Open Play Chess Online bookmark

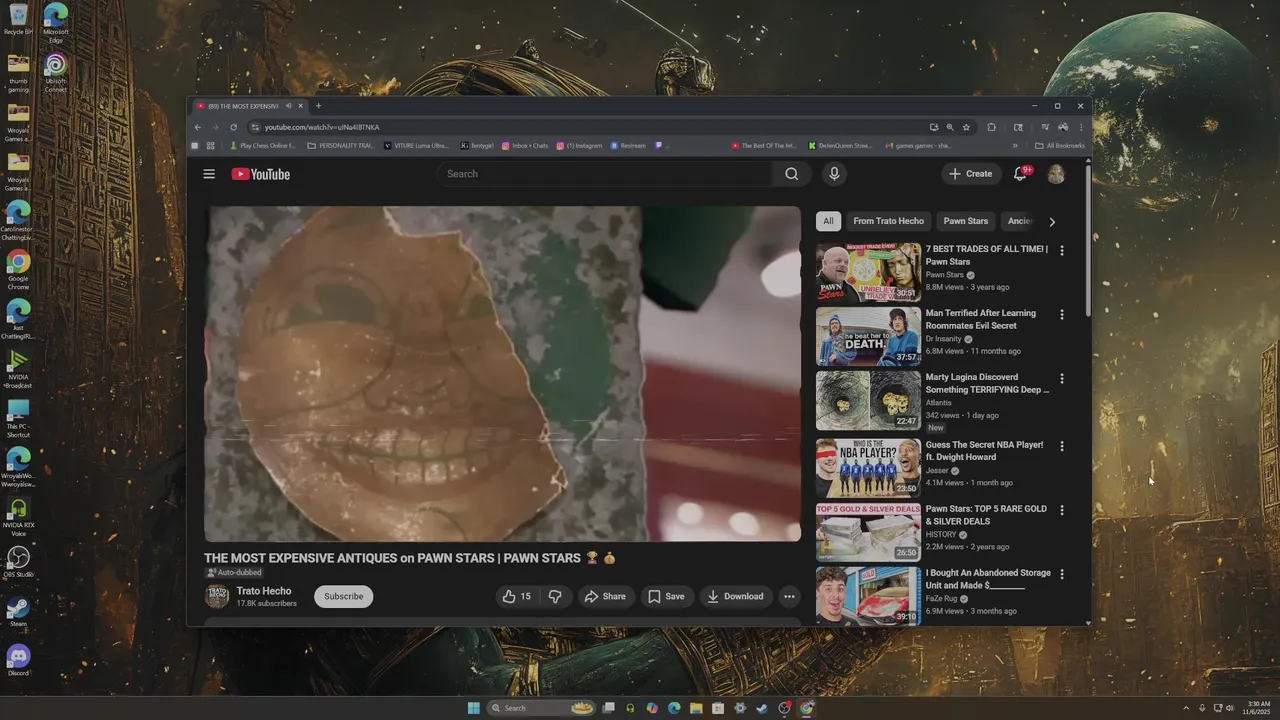[263, 146]
